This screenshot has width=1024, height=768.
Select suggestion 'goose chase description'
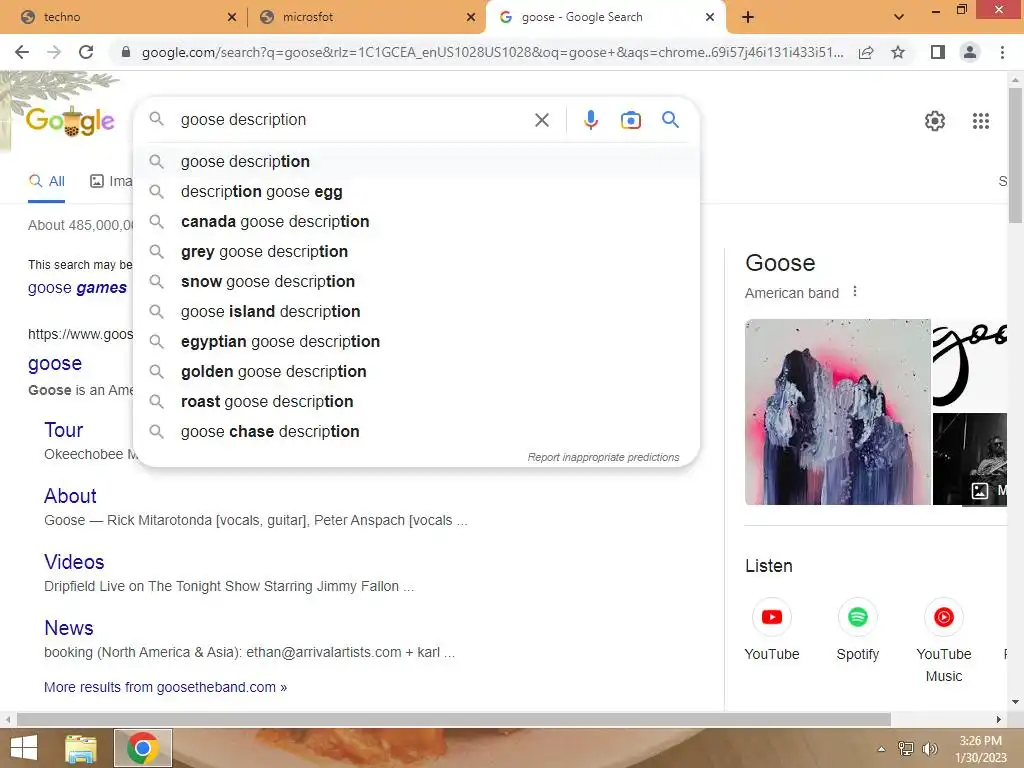pyautogui.click(x=416, y=432)
